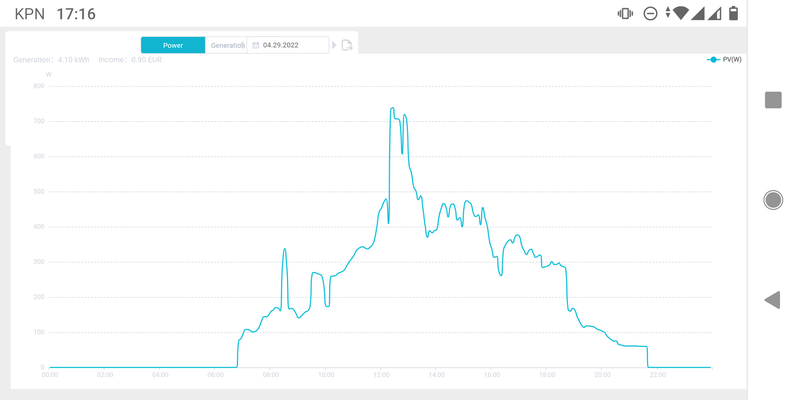Tap the Wi-Fi signal icon
This screenshot has height=400, width=800.
pyautogui.click(x=680, y=13)
